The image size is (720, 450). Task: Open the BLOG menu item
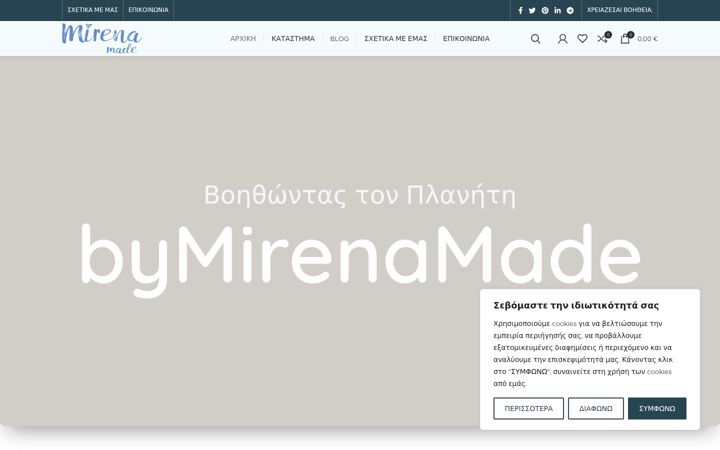339,39
